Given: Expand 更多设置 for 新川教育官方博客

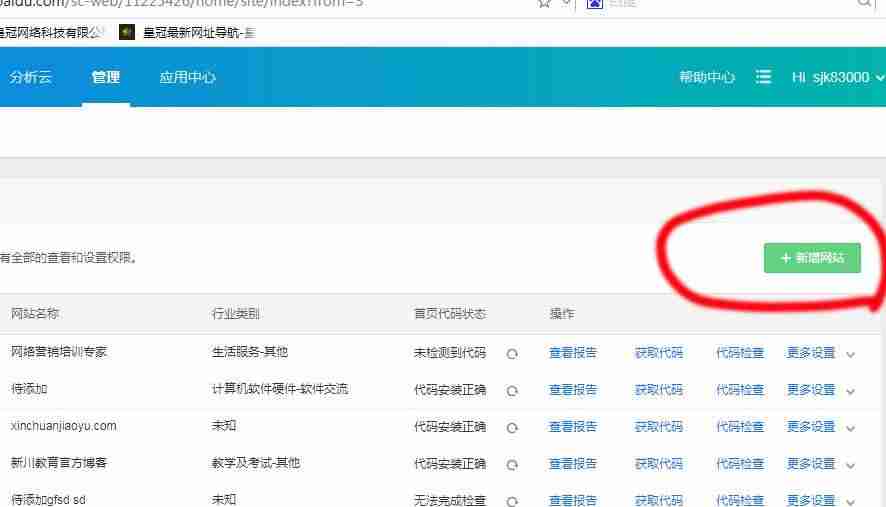Looking at the screenshot, I should [x=820, y=463].
